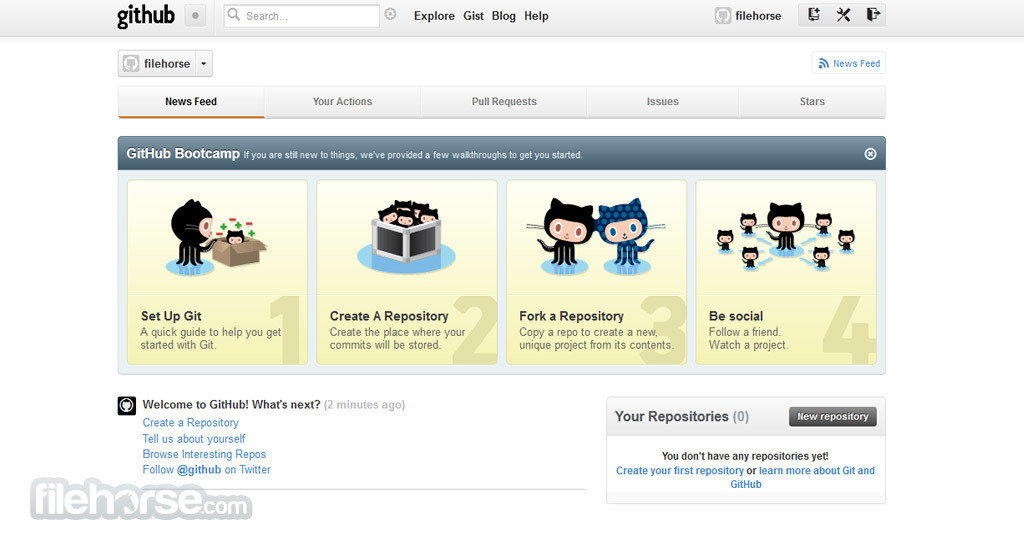
Task: Click the Your Repositories (0) heading
Action: click(682, 417)
